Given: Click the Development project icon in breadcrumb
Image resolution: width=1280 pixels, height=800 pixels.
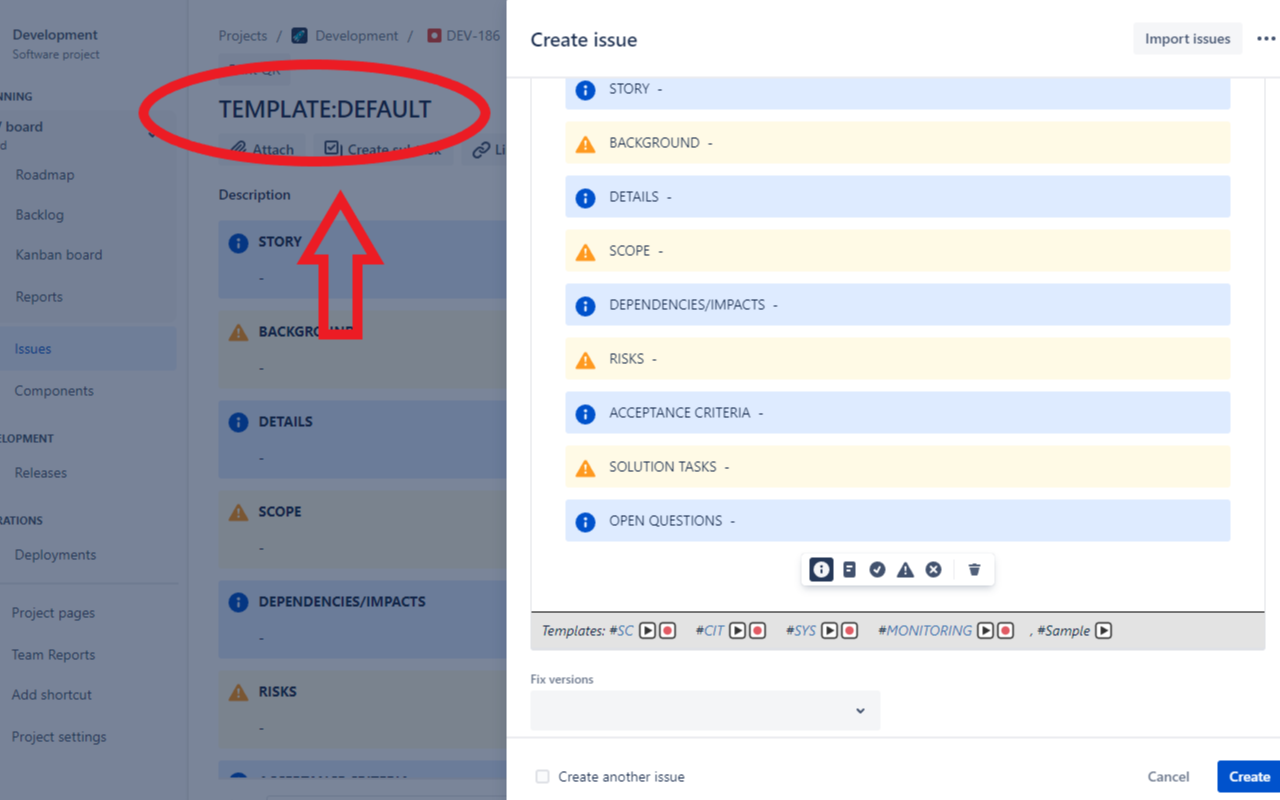Looking at the screenshot, I should 299,36.
